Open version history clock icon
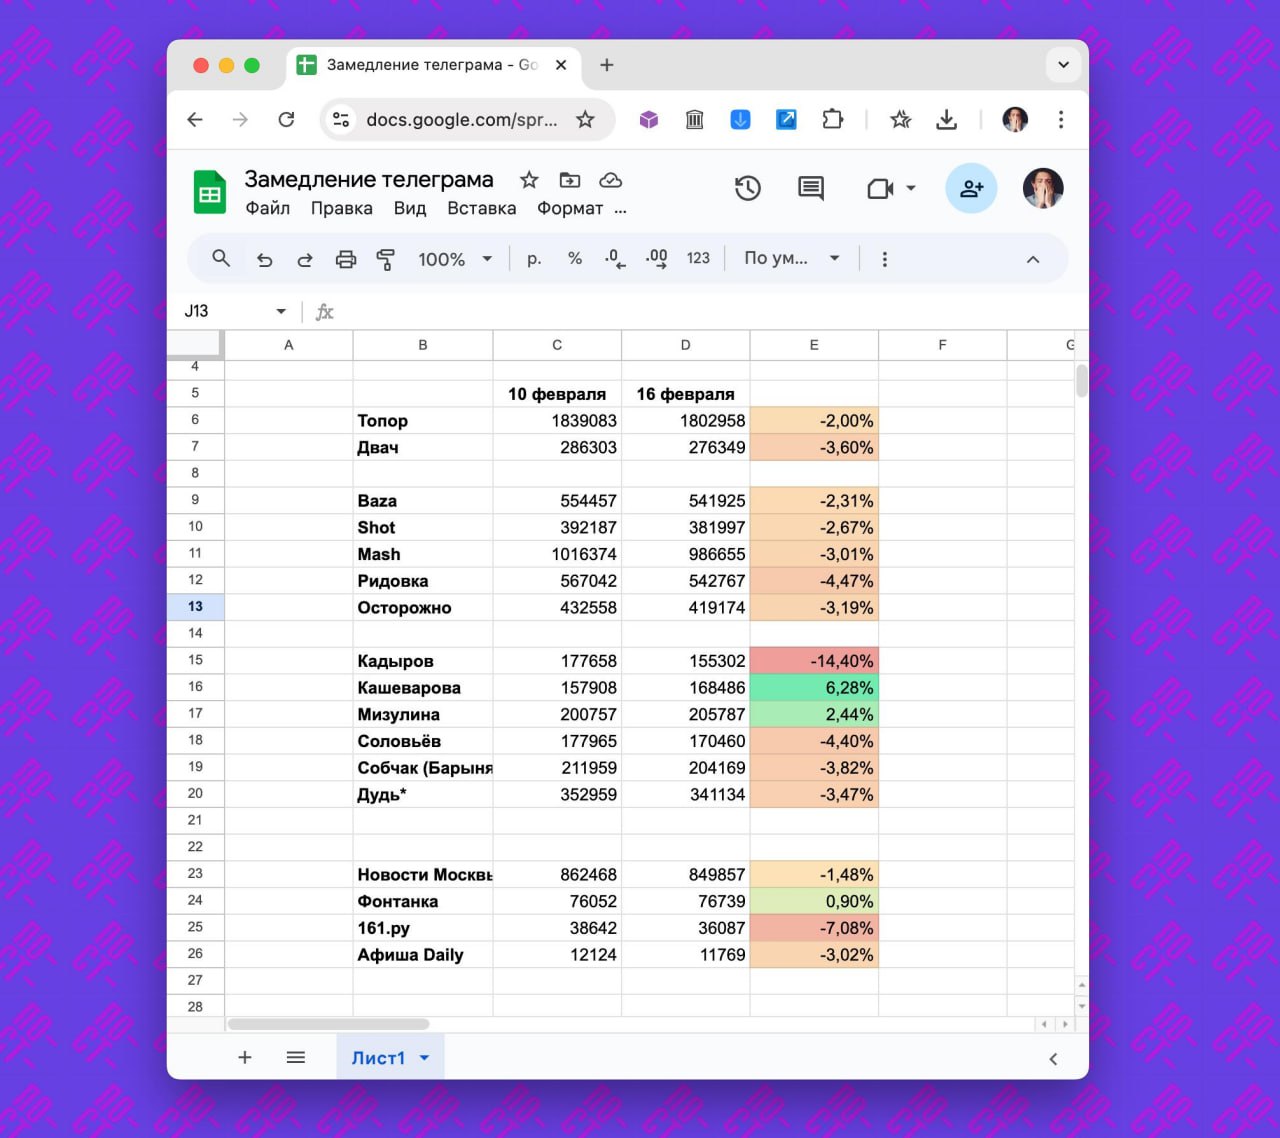 coord(748,188)
